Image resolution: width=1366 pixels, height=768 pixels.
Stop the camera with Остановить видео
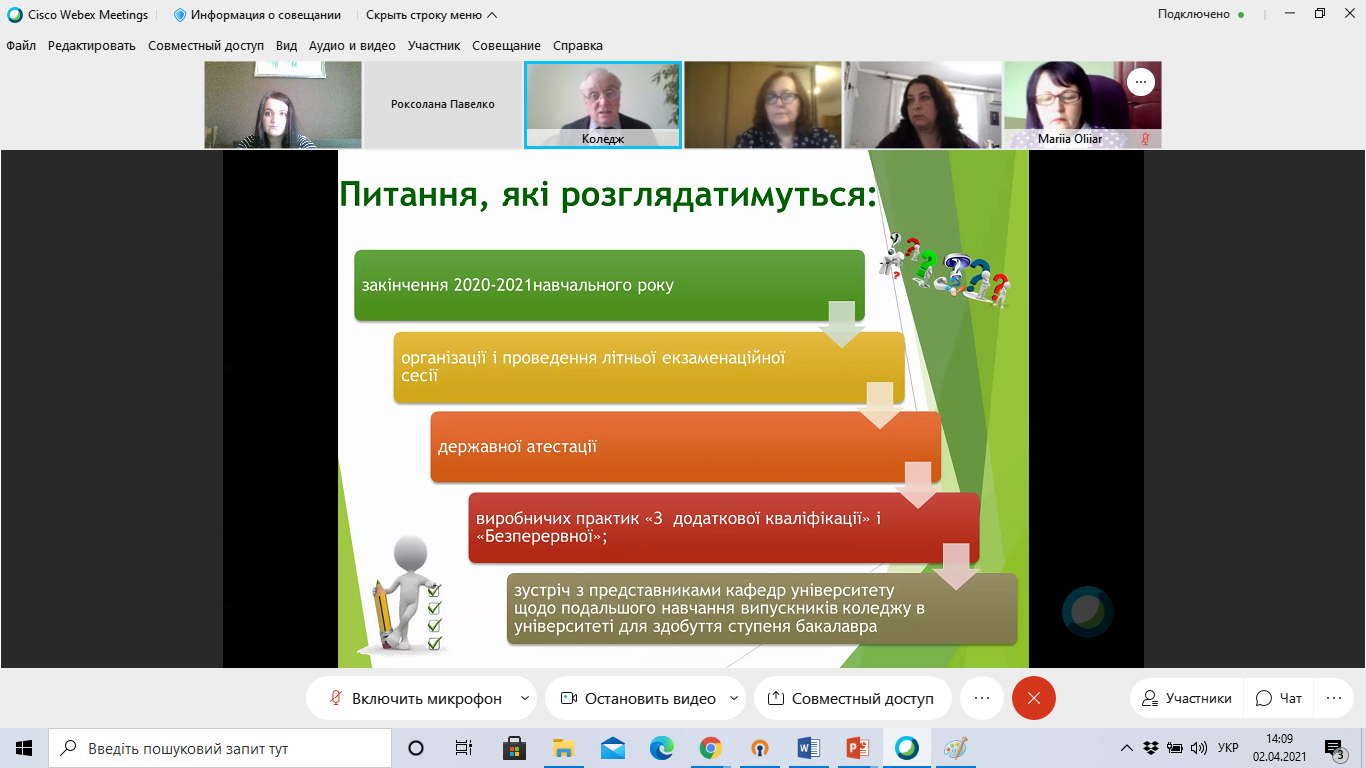pos(639,698)
